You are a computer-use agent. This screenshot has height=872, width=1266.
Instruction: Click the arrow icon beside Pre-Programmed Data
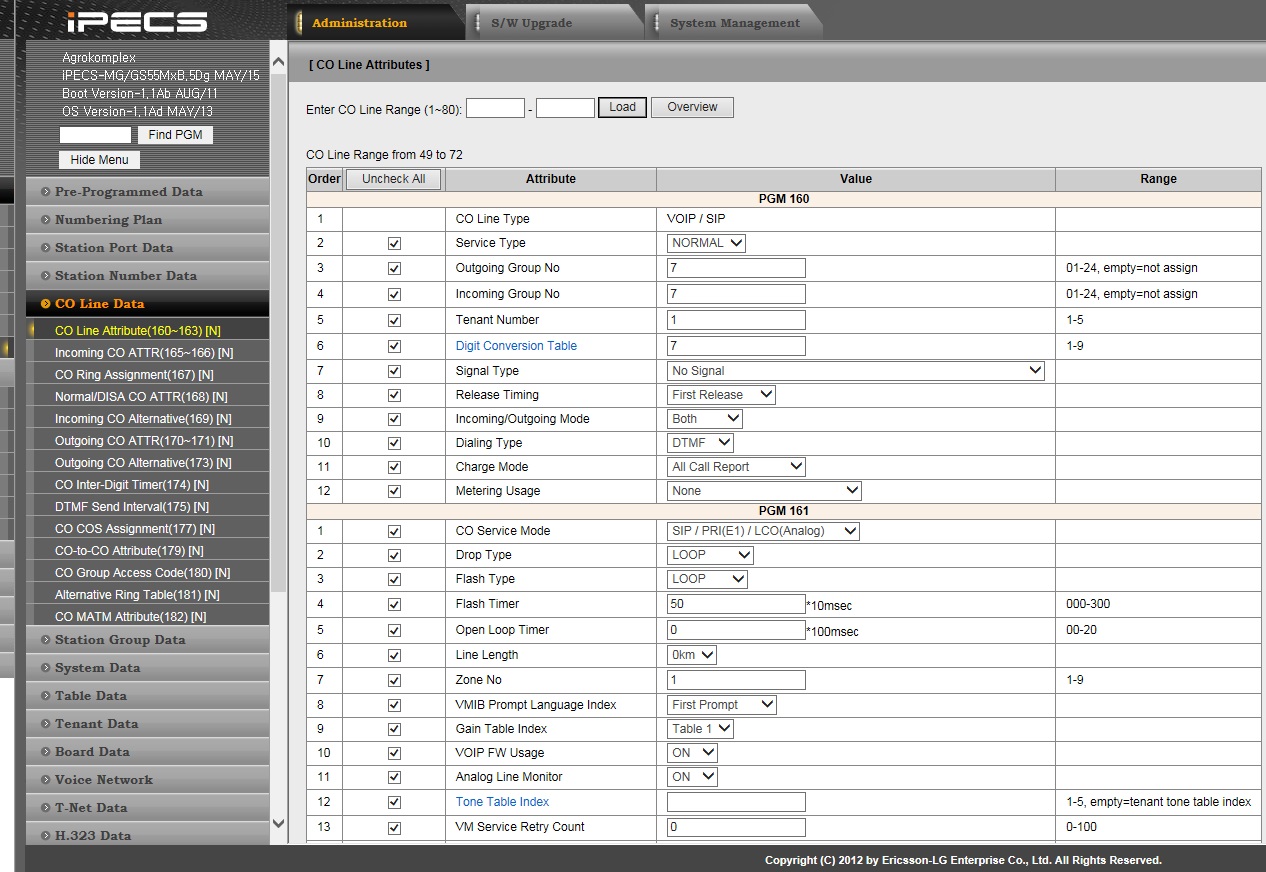point(46,192)
